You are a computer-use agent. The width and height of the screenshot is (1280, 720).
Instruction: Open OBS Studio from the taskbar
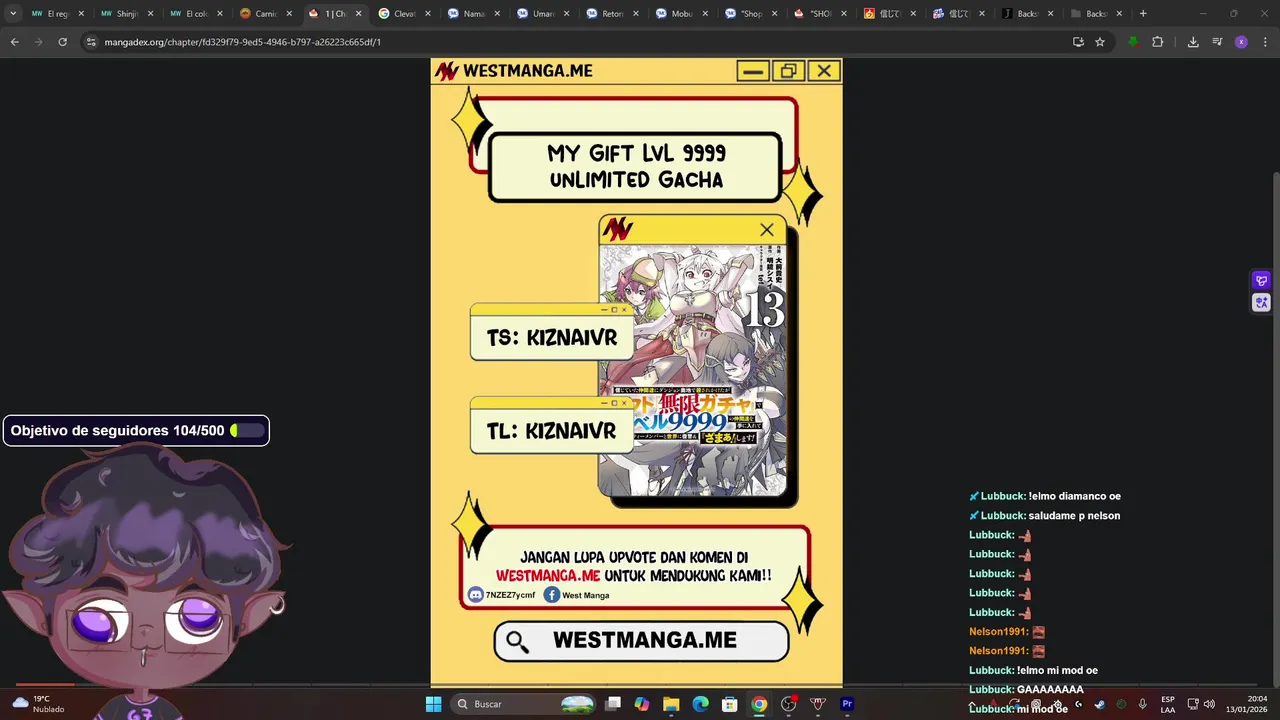[789, 704]
